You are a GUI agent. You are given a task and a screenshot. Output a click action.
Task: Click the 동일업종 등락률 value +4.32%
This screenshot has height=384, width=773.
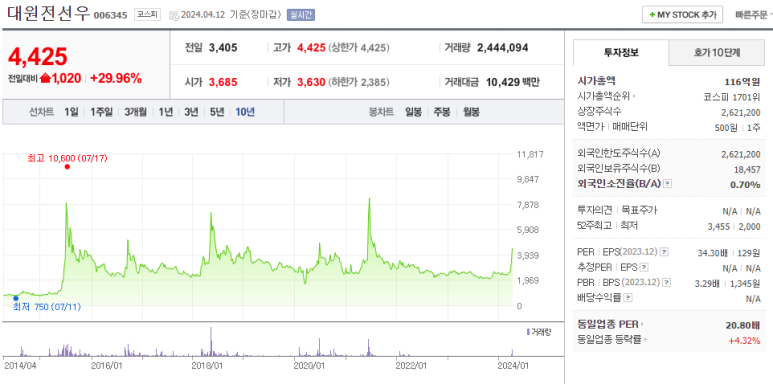click(744, 340)
